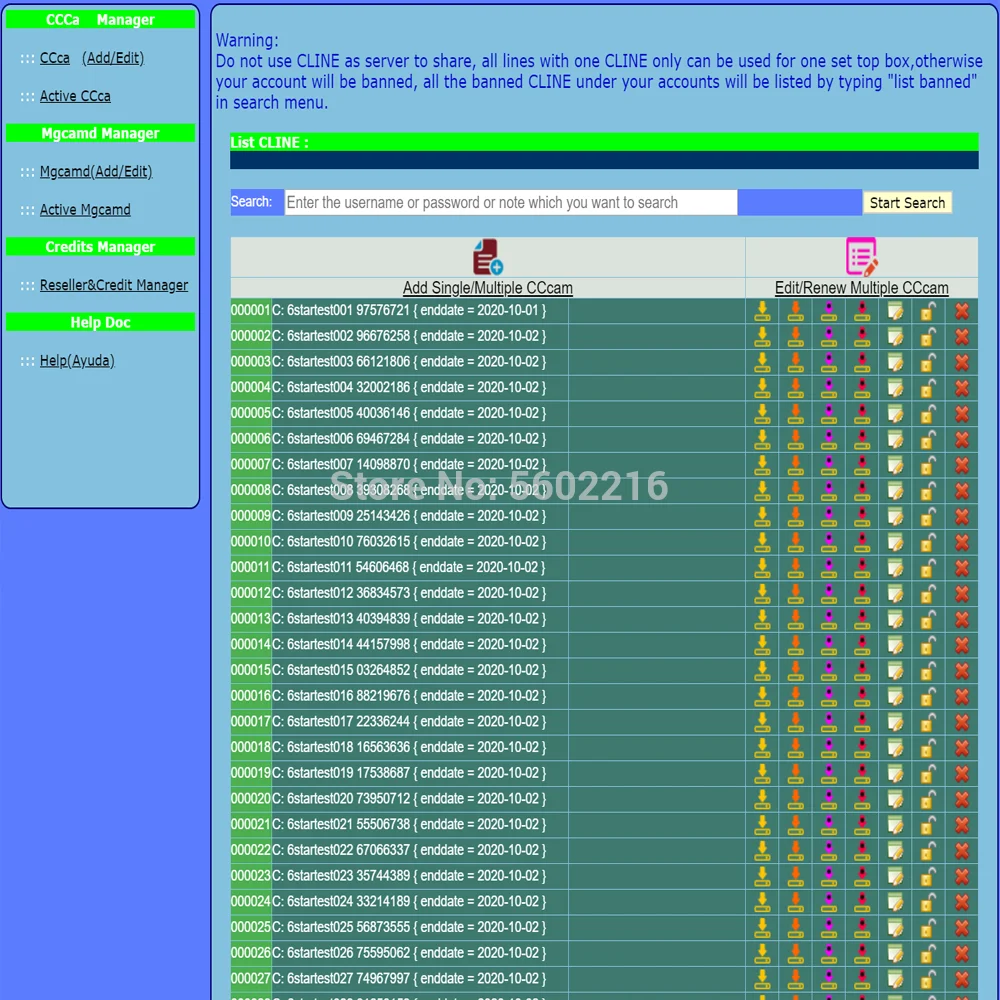Click magenta download arrow for 6startest011
This screenshot has height=1000, width=1000.
click(828, 568)
